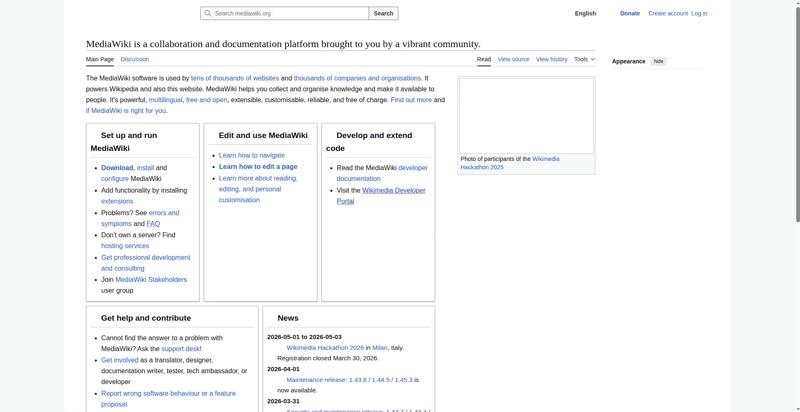
Task: Open the Download MediaWiki link
Action: 117,168
